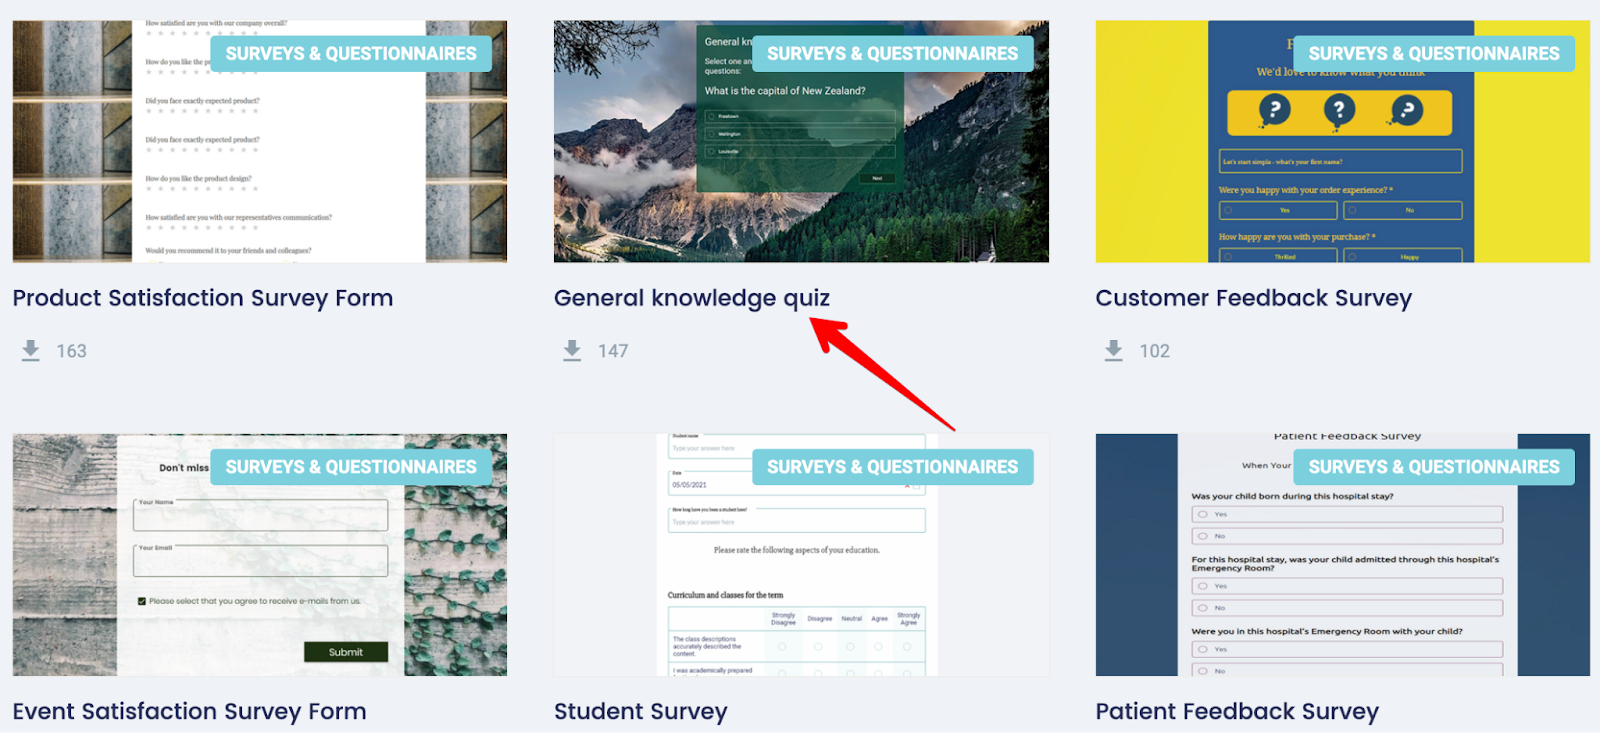This screenshot has height=733, width=1600.
Task: Open the General knowledge quiz template
Action: click(x=692, y=297)
